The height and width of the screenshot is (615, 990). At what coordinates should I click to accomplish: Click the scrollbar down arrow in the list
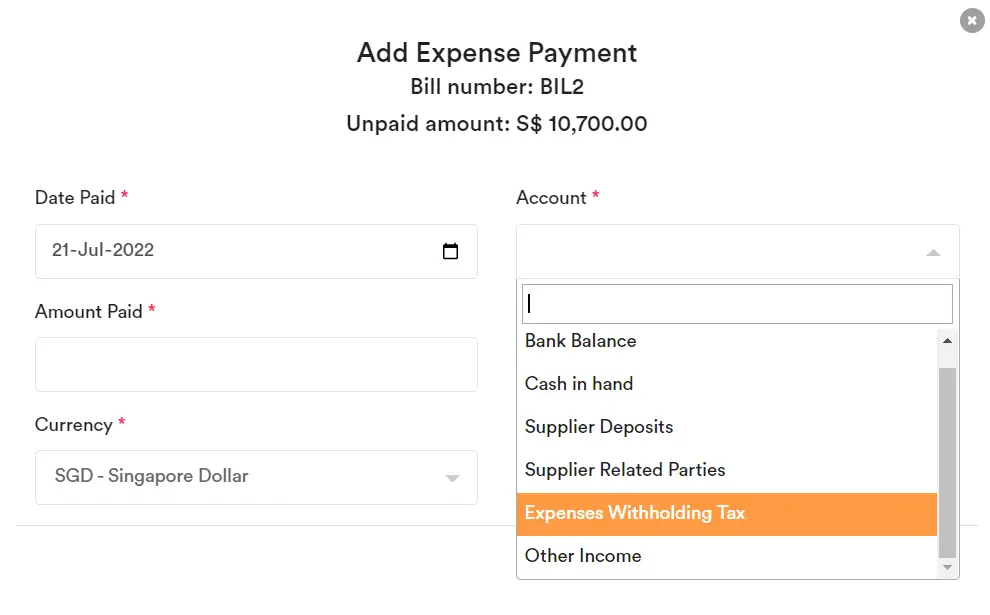tap(946, 567)
